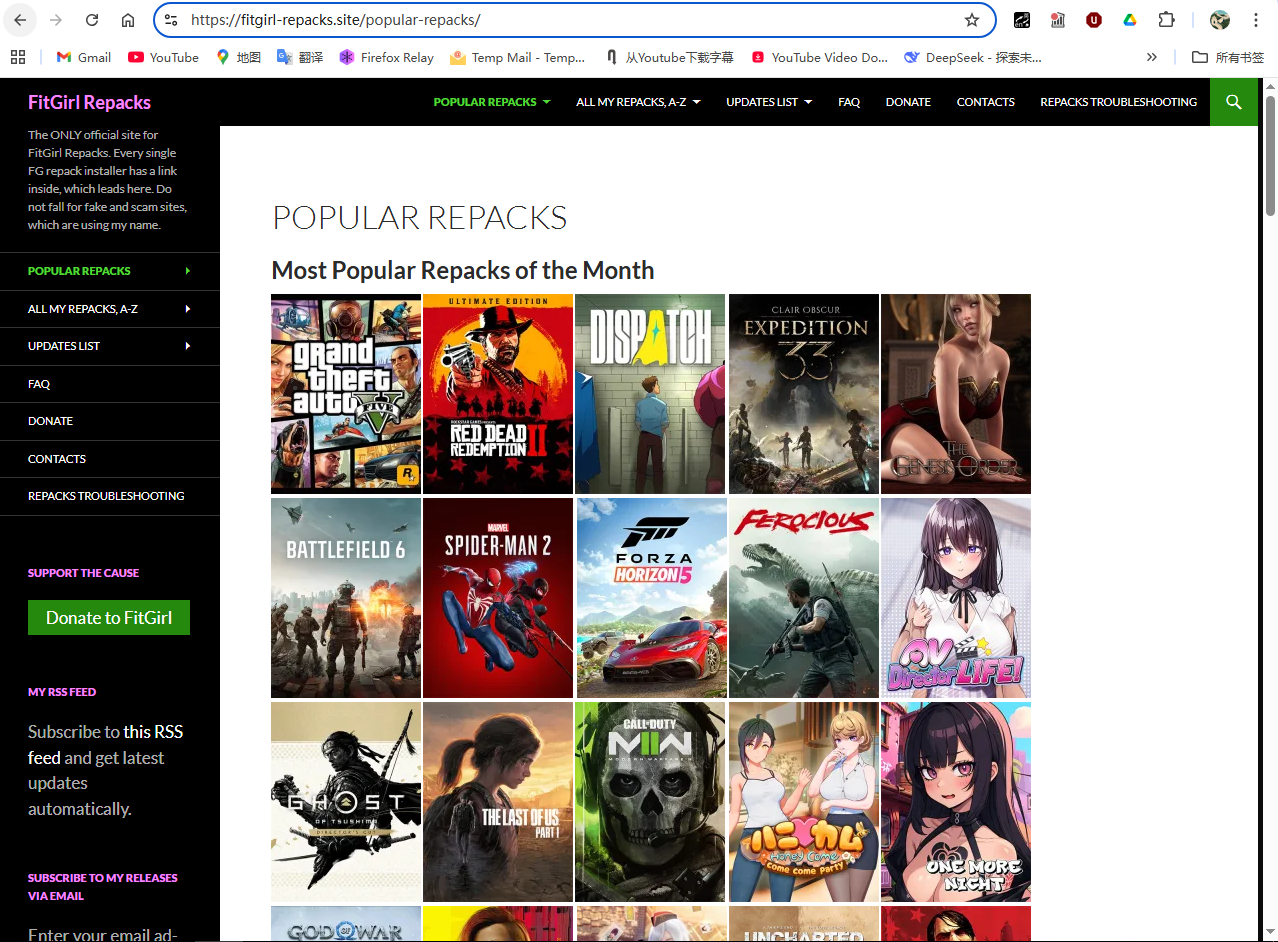Screen dimensions: 1278x942
Task: Open FAQ in the top navigation
Action: pos(849,102)
